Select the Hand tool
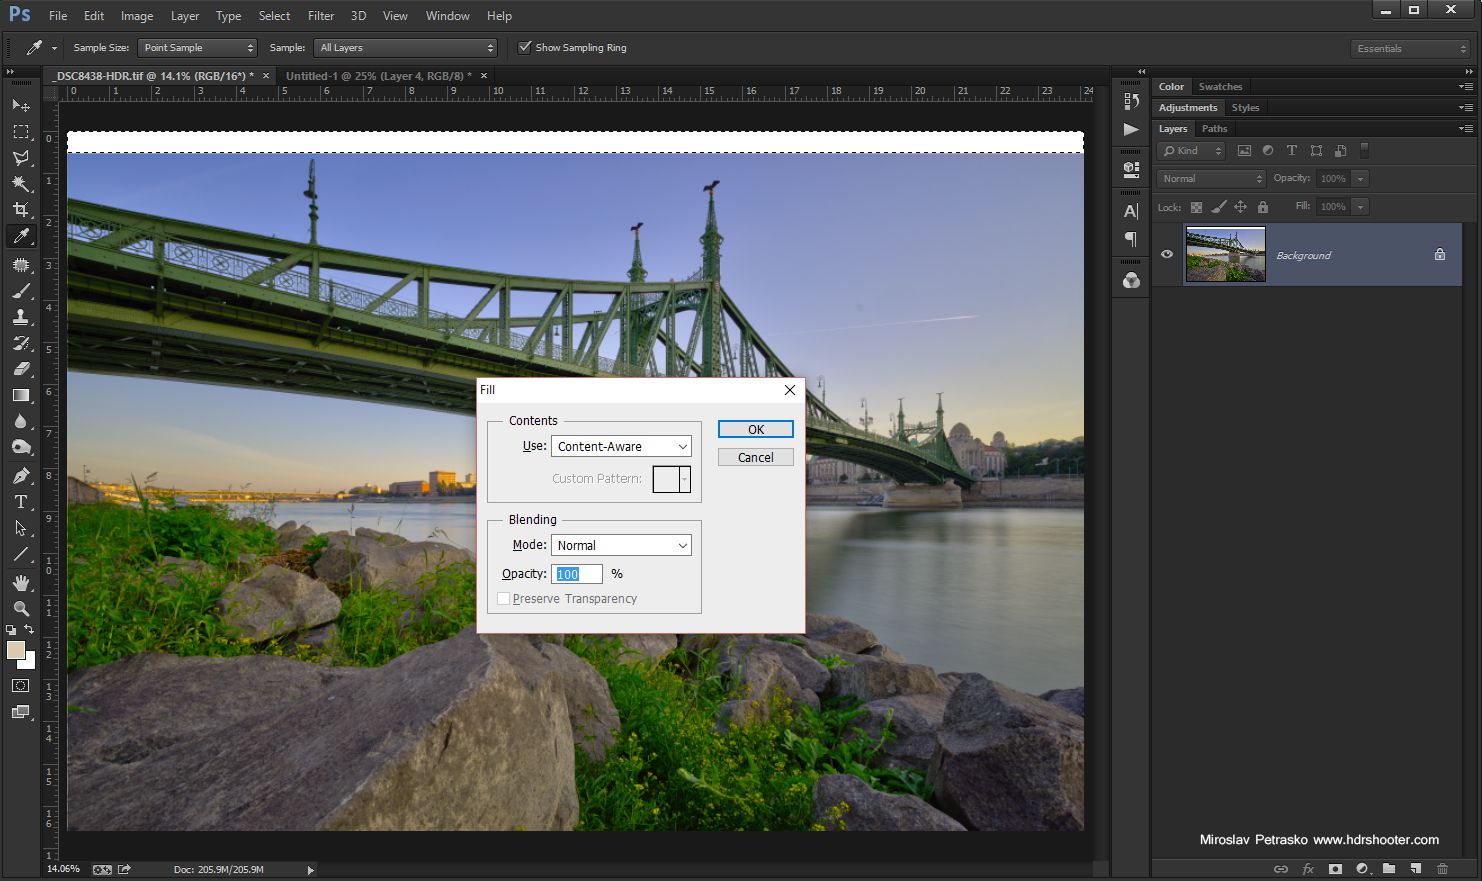 pyautogui.click(x=22, y=581)
